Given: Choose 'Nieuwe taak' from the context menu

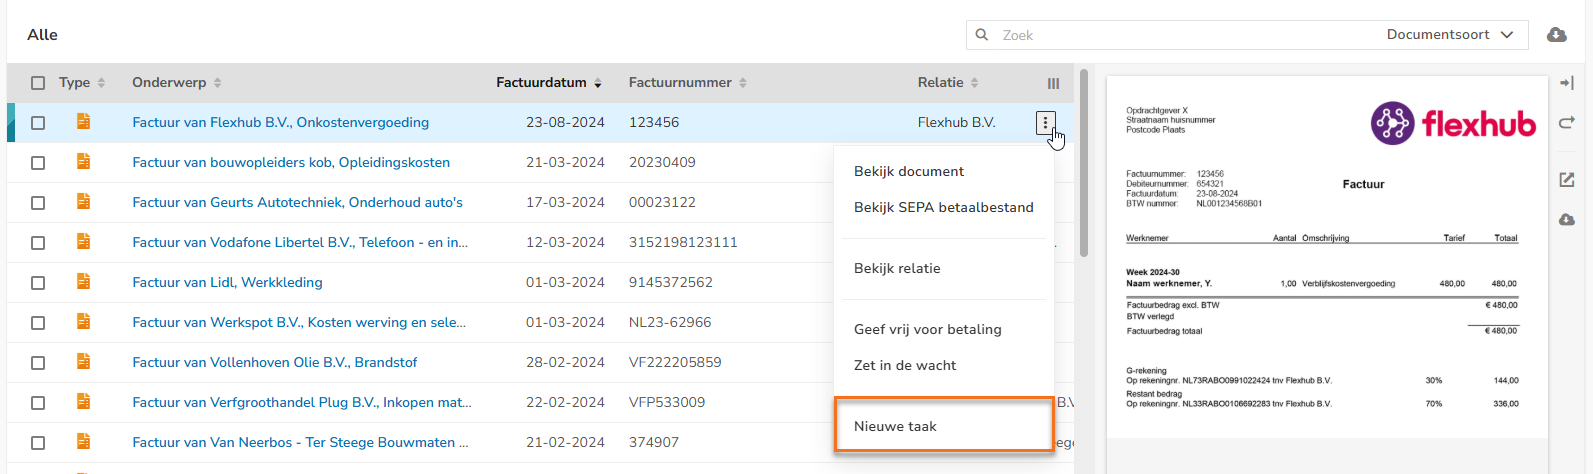Looking at the screenshot, I should [x=895, y=426].
